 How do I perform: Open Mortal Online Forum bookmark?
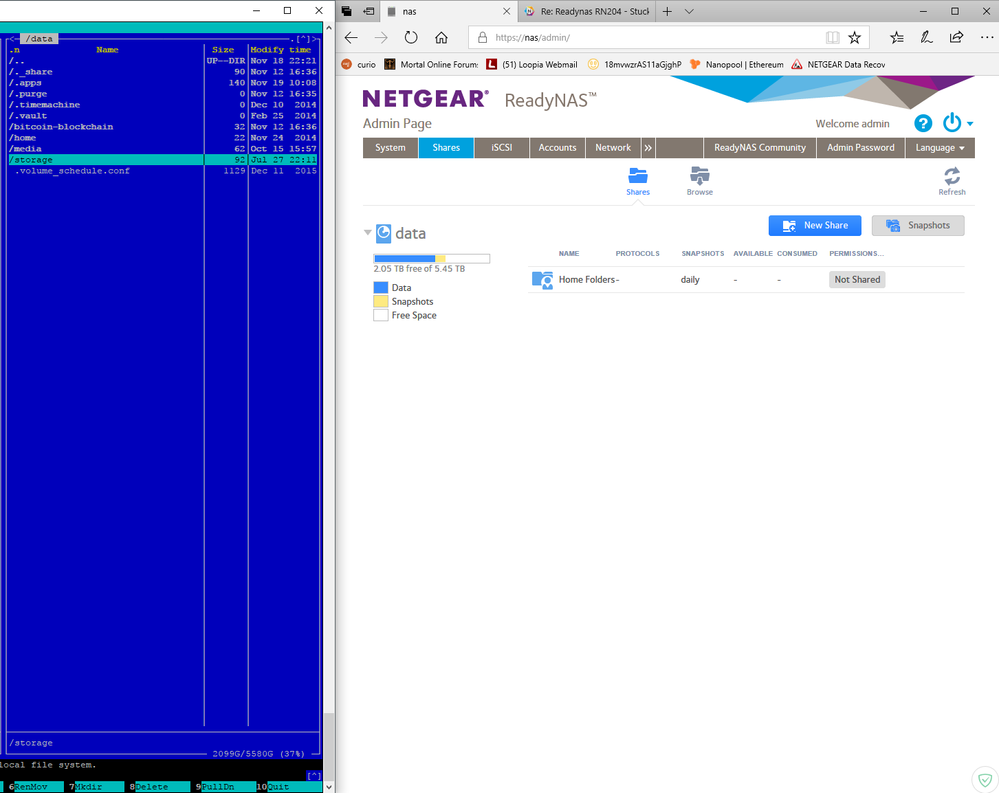(431, 64)
